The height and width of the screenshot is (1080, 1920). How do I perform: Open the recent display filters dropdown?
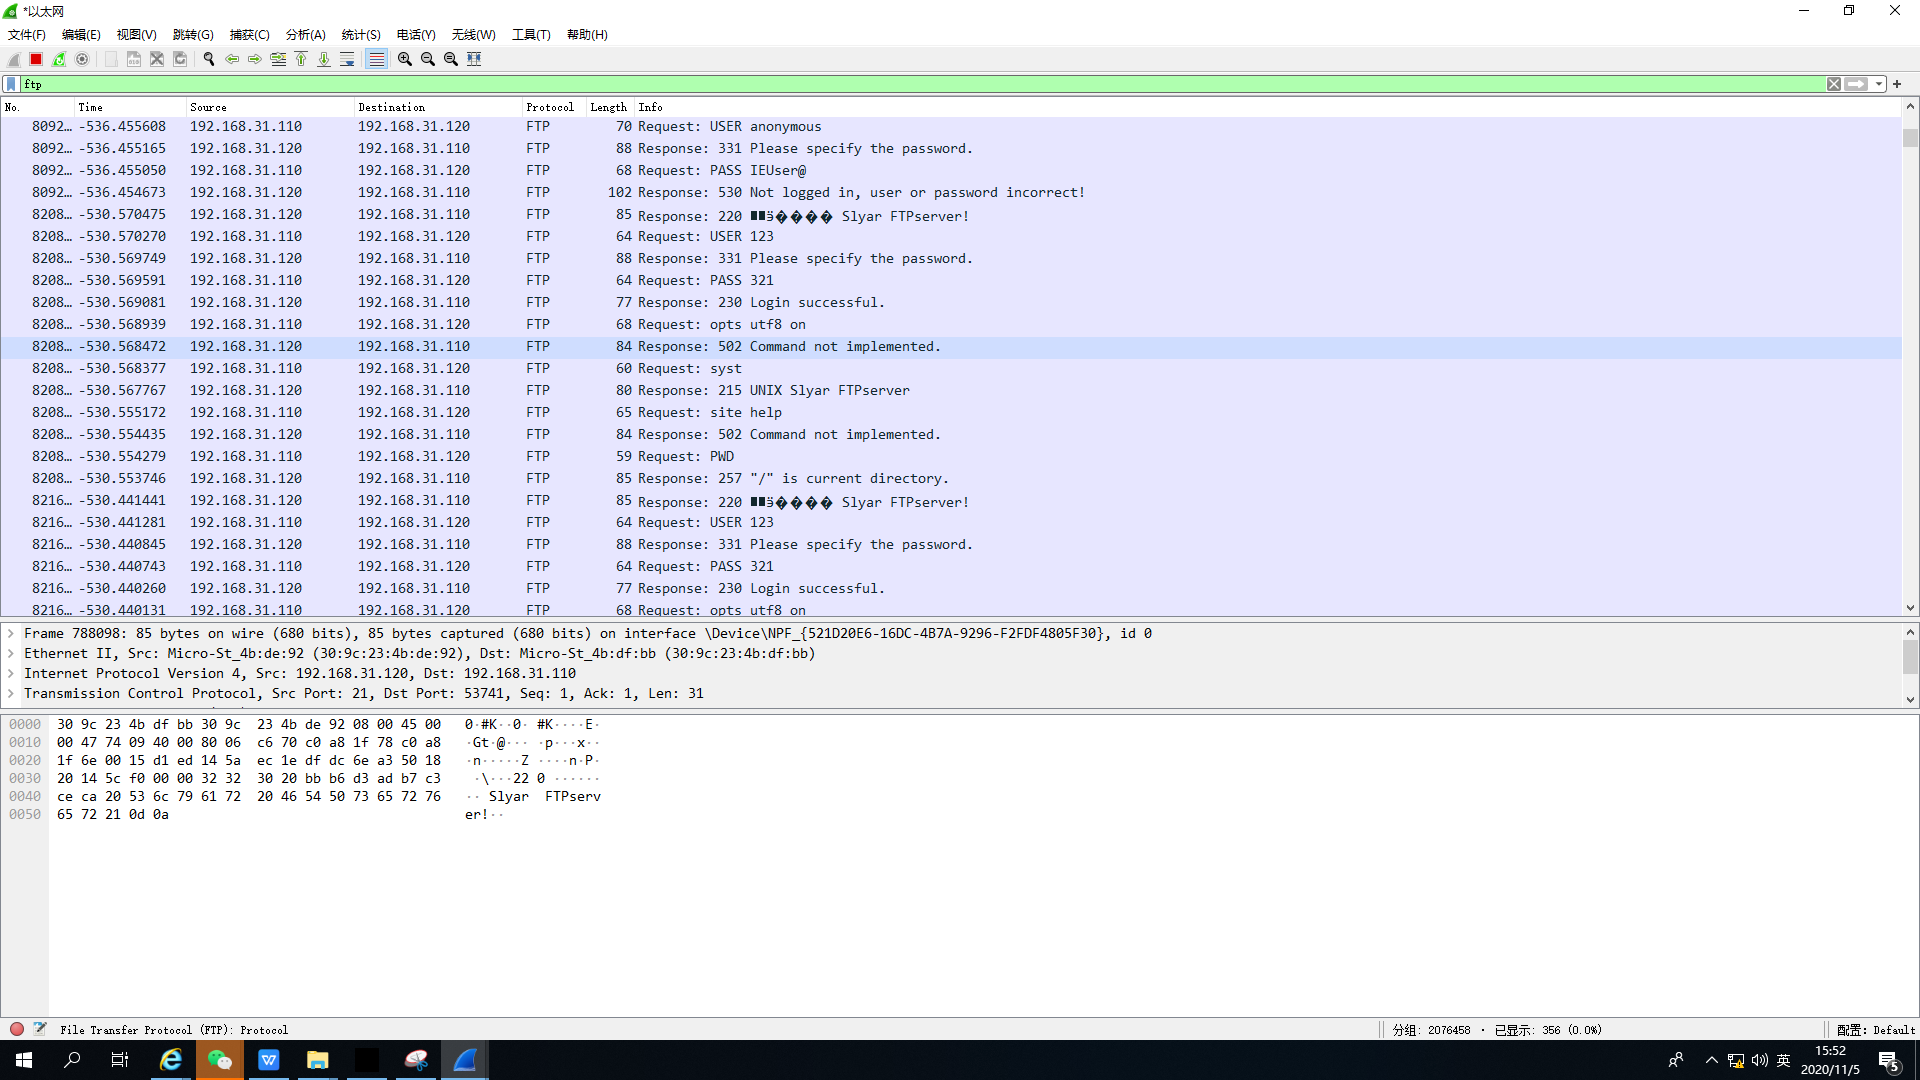[1879, 84]
